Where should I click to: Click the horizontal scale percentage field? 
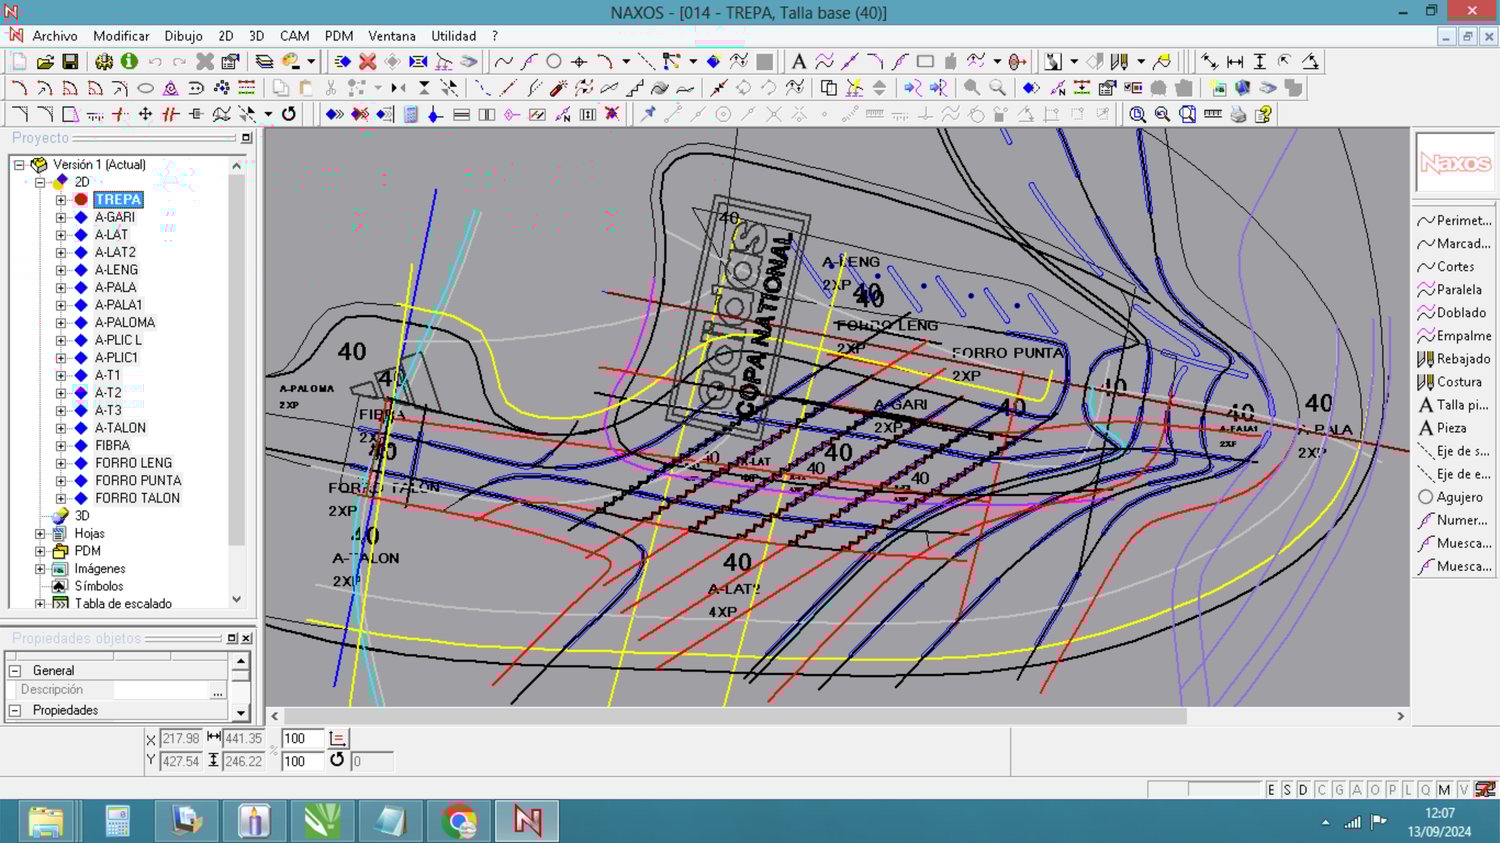pos(302,739)
